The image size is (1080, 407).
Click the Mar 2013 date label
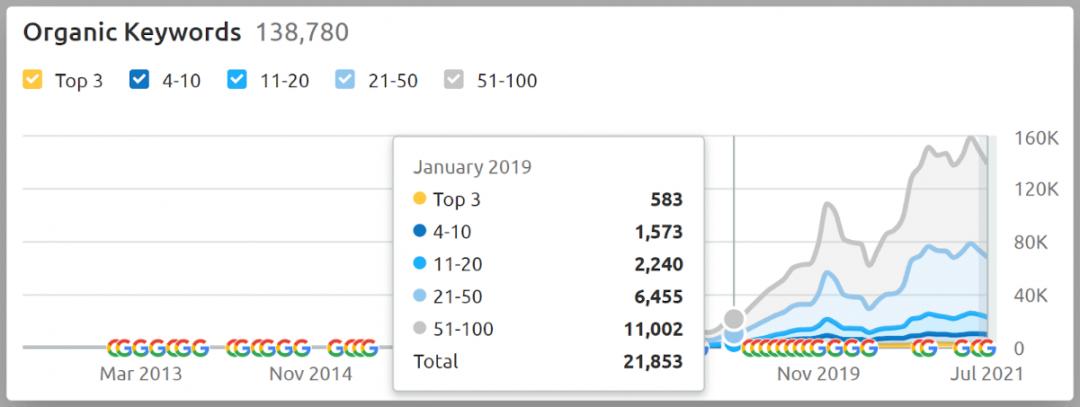(x=140, y=374)
